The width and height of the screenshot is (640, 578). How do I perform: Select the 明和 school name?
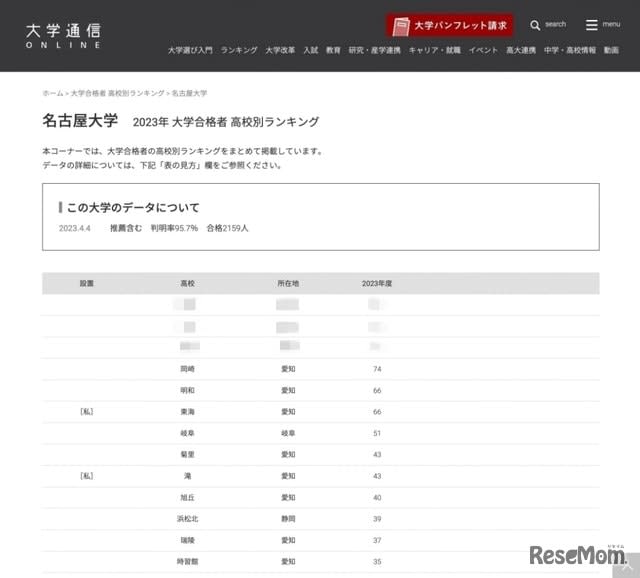point(187,390)
